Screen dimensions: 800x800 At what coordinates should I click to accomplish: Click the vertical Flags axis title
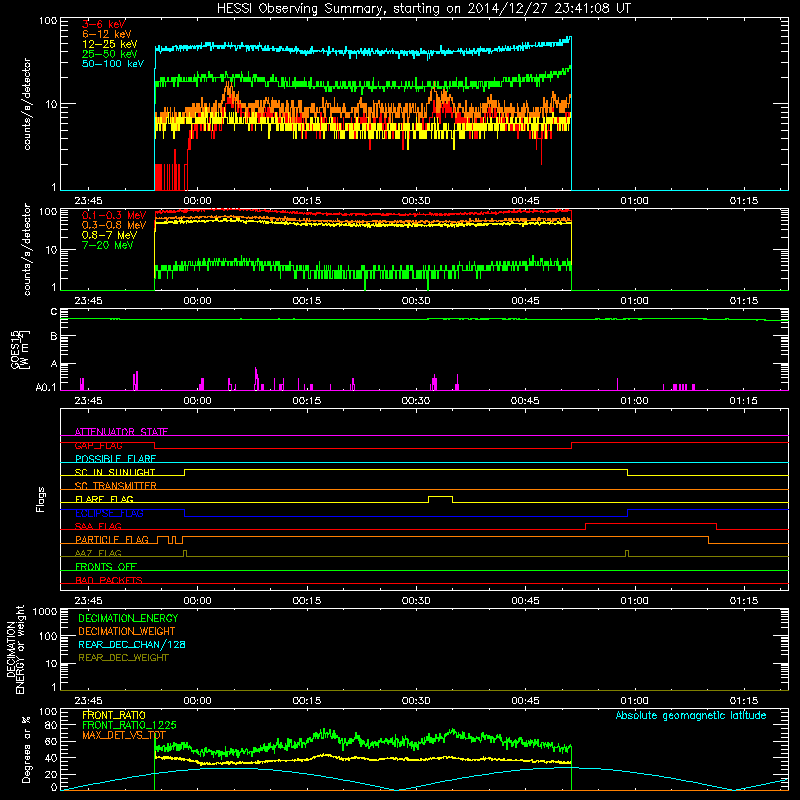(x=41, y=499)
